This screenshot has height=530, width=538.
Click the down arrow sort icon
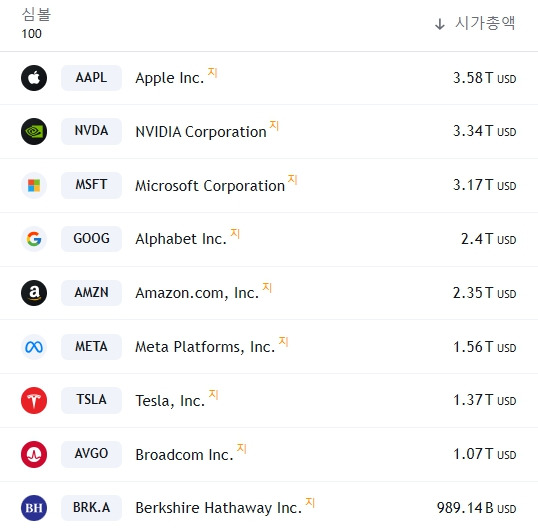[x=440, y=24]
